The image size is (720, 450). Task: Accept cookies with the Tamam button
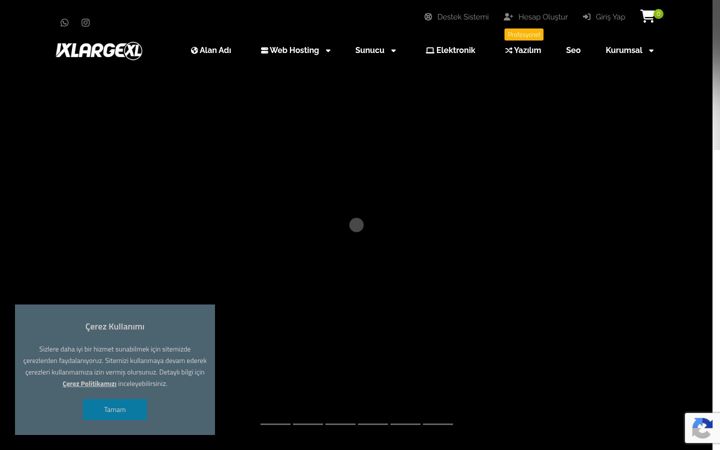coord(115,410)
